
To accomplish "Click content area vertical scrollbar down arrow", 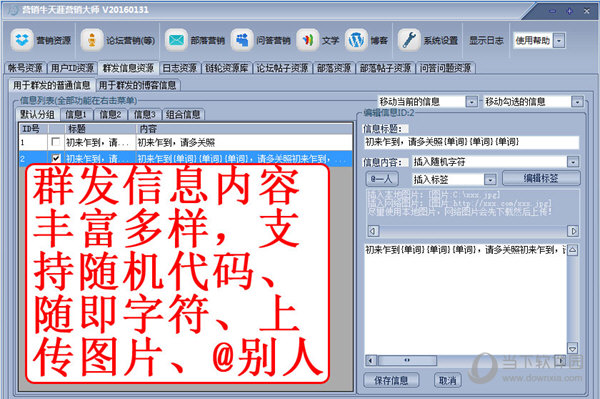I will pyautogui.click(x=572, y=349).
